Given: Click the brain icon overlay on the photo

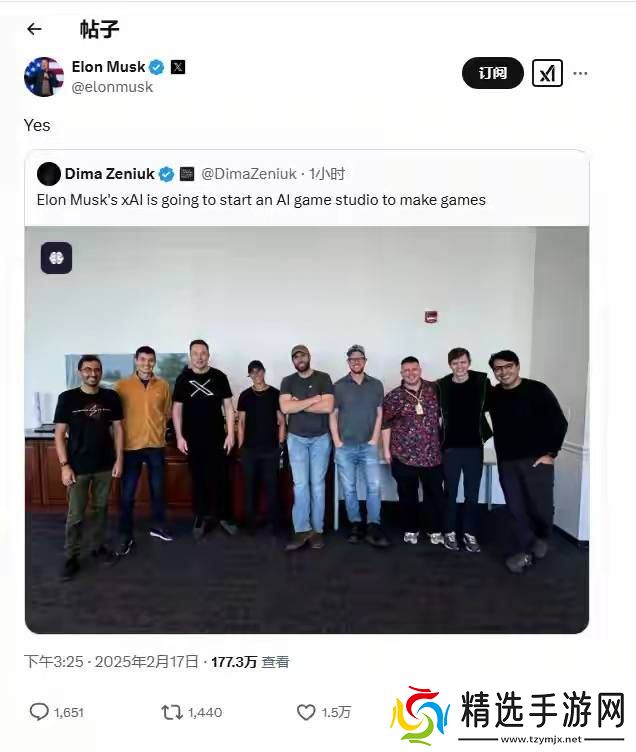Looking at the screenshot, I should 57,258.
